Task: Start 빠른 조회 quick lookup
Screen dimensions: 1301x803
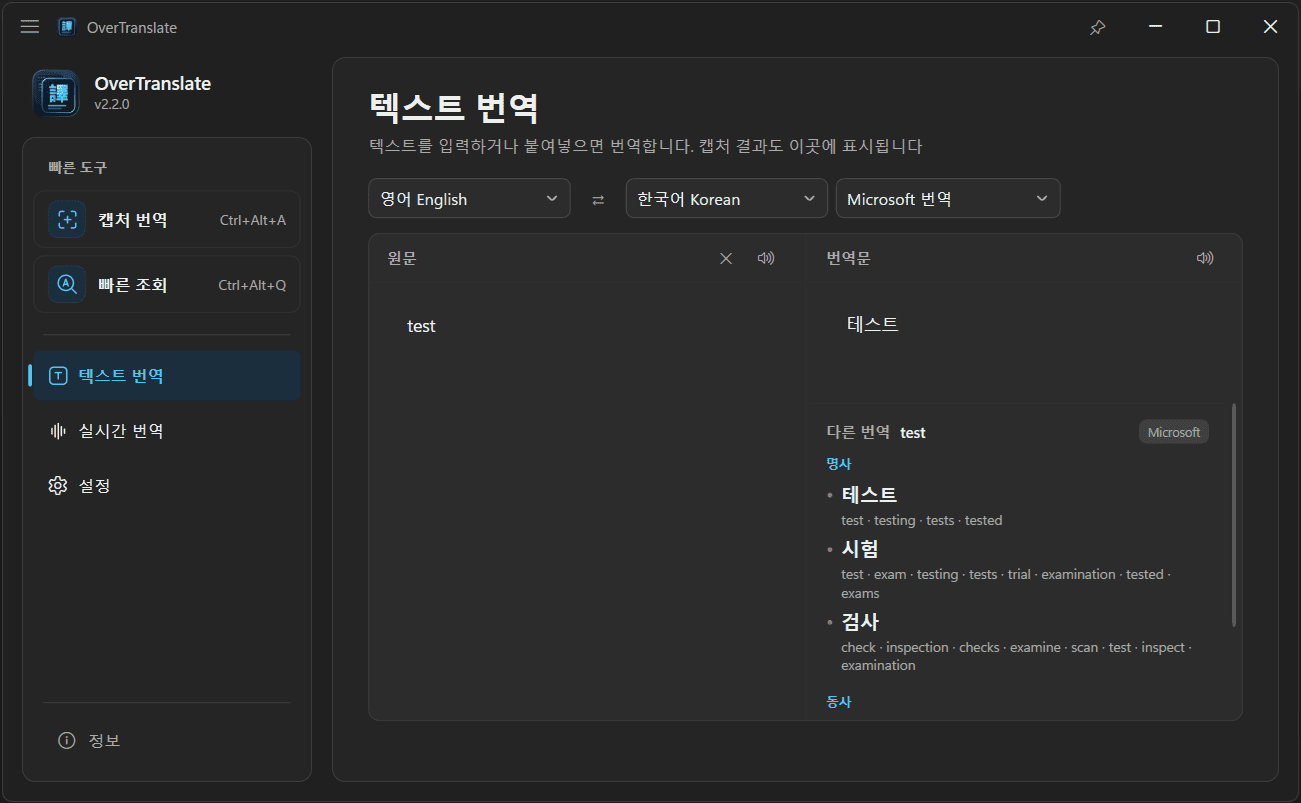Action: [x=167, y=285]
